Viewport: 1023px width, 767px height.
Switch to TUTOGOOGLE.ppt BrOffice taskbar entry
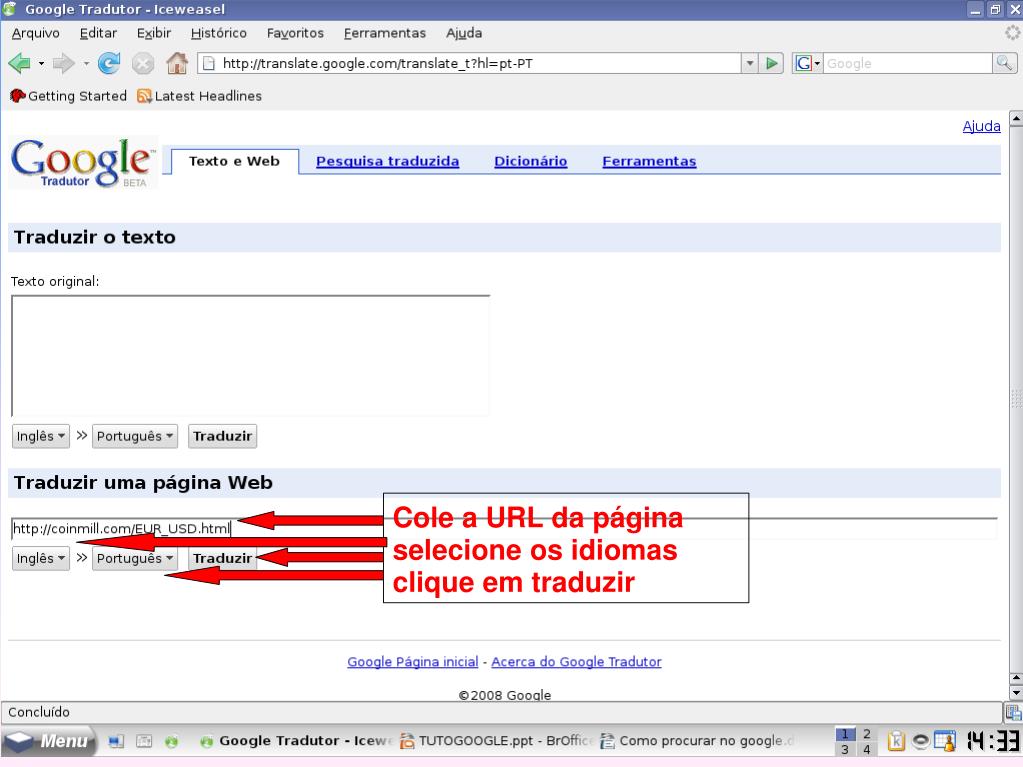click(496, 741)
